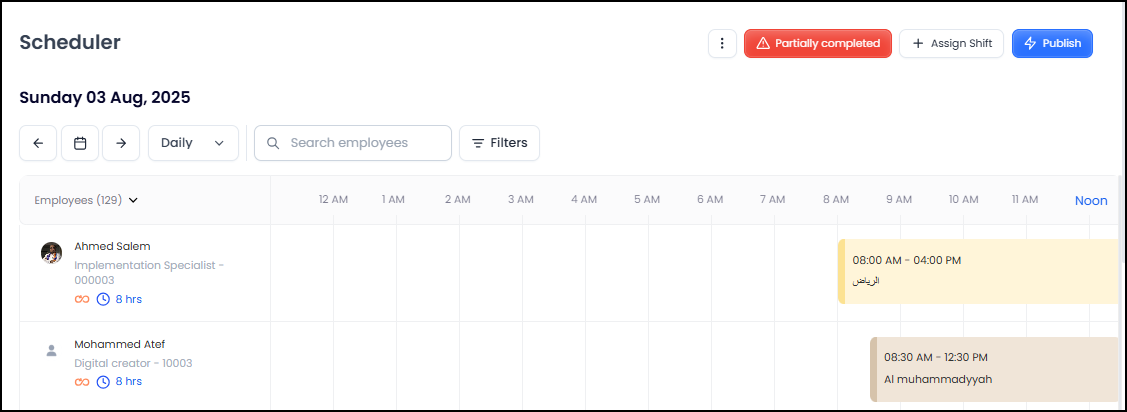Select Mohammed Atef's Al muhammadyyah shift block
Viewport: 1127px width, 412px height.
click(993, 369)
